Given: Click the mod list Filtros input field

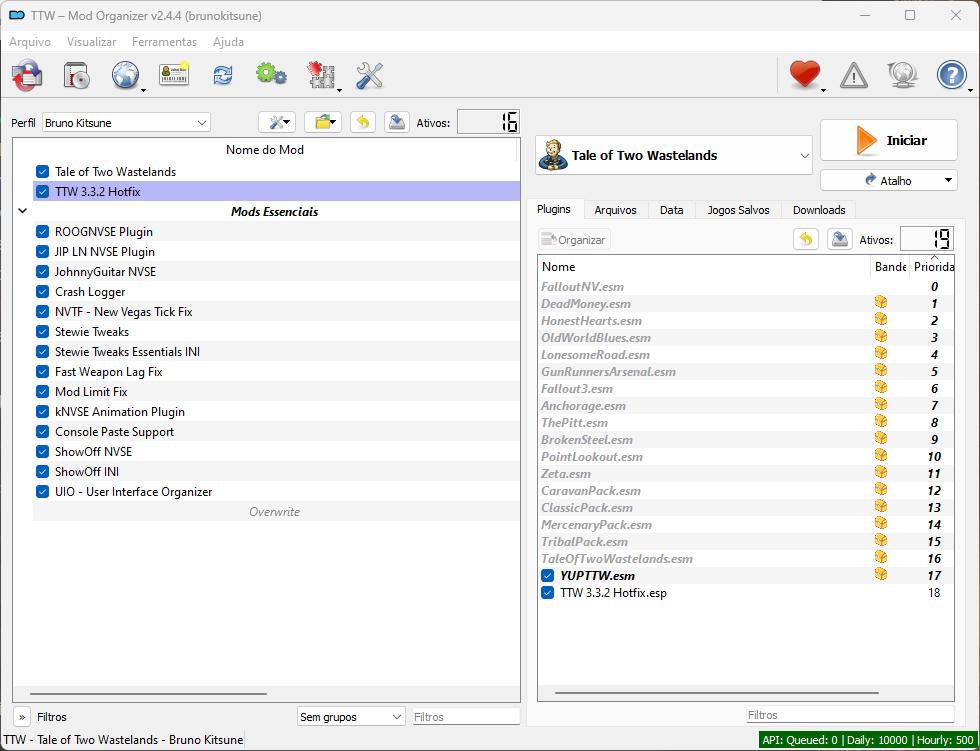Looking at the screenshot, I should pos(466,717).
